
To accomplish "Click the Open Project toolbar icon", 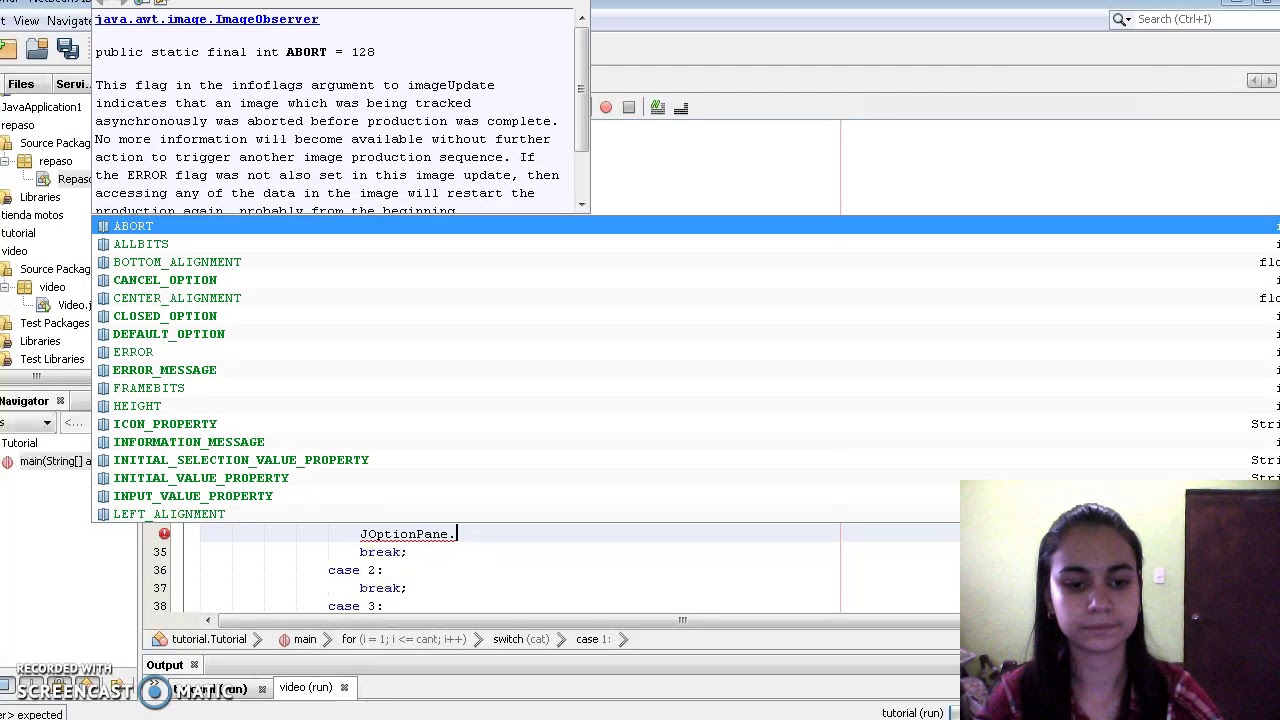I will [x=37, y=48].
